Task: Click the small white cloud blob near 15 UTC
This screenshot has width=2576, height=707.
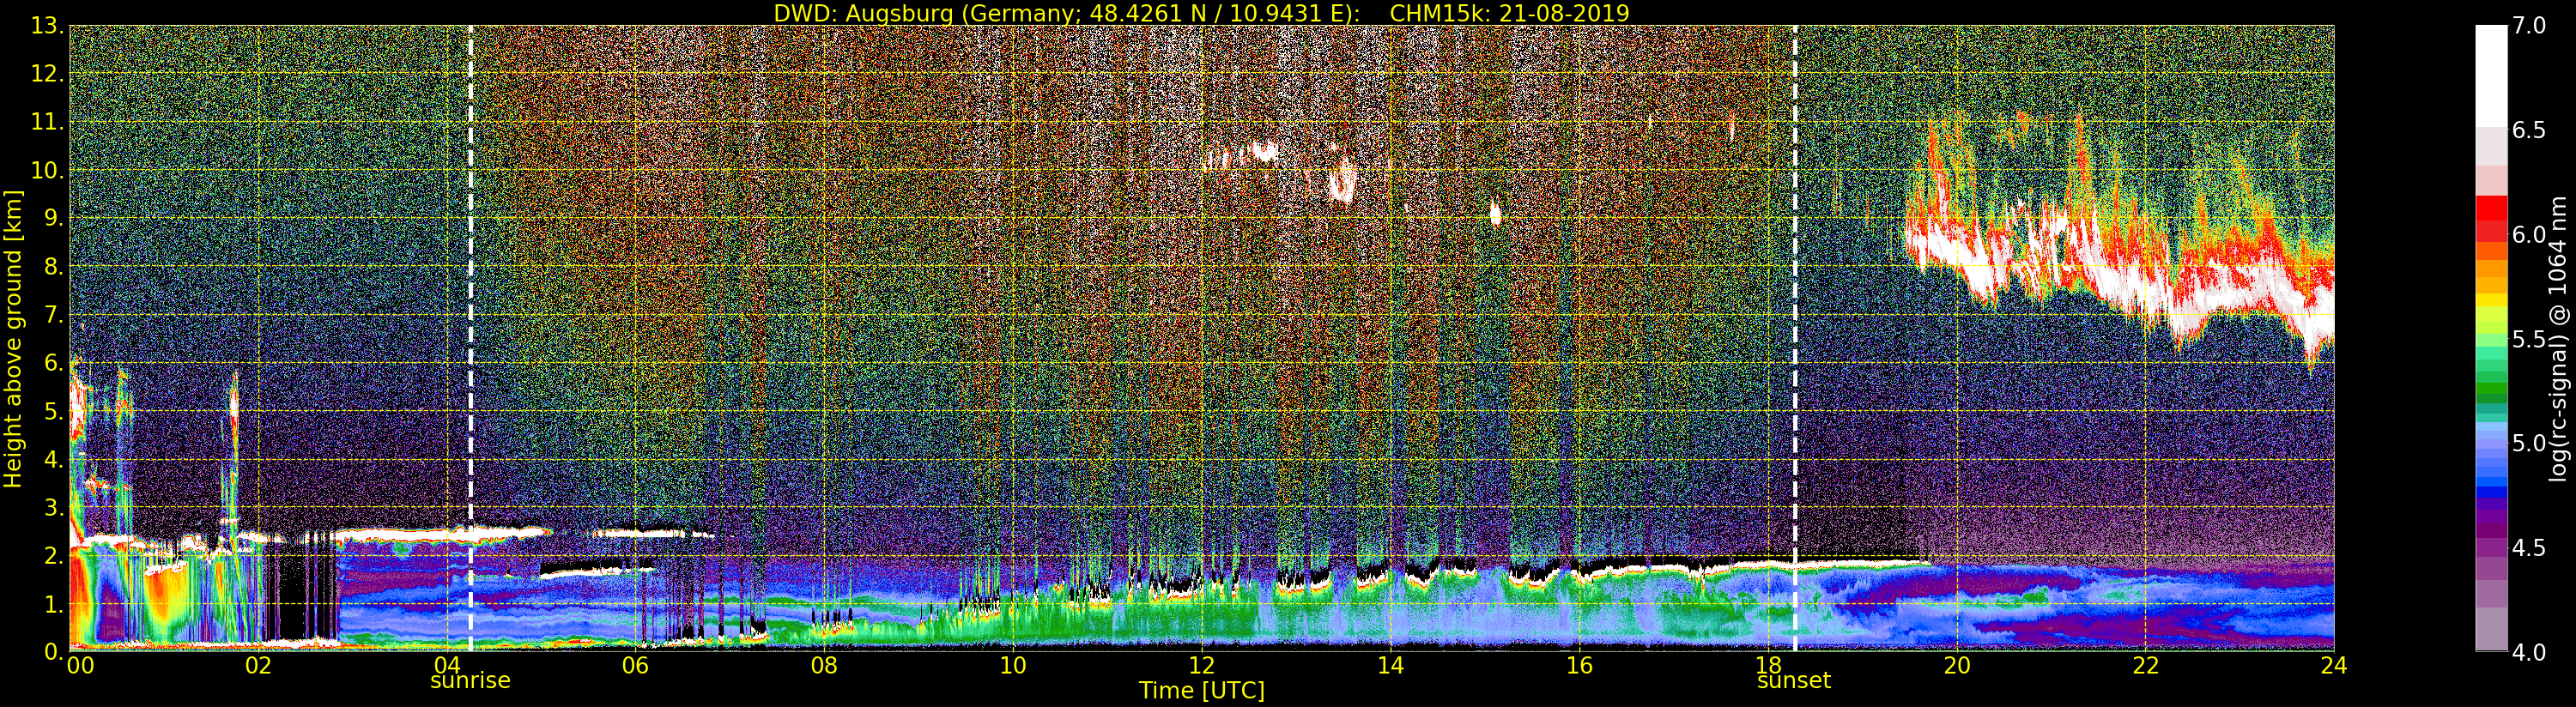Action: [x=1495, y=213]
